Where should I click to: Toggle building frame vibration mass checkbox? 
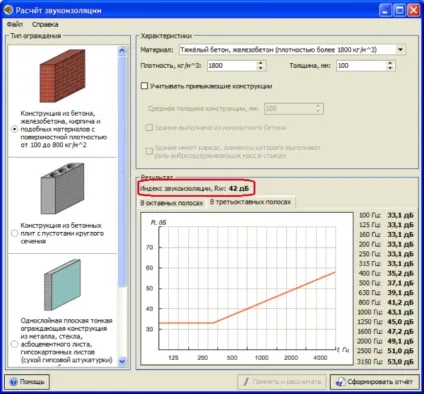click(x=149, y=152)
